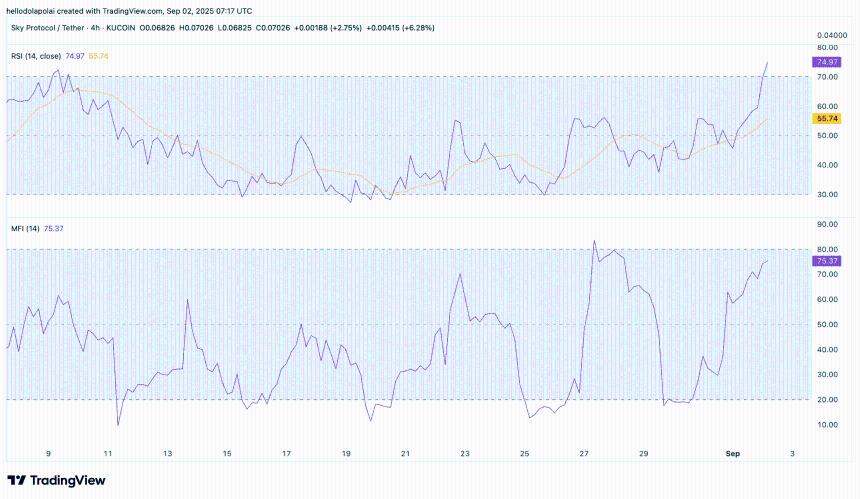Image resolution: width=860 pixels, height=499 pixels.
Task: Click the yellow 55.74 RSI average tag
Action: tap(826, 118)
